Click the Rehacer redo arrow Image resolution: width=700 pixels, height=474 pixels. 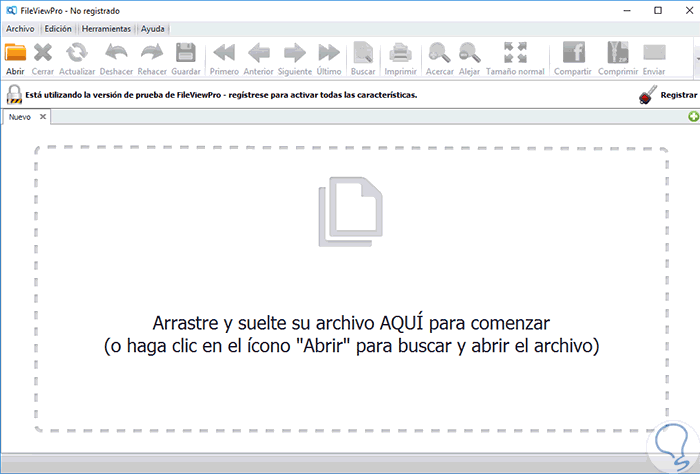(x=152, y=53)
